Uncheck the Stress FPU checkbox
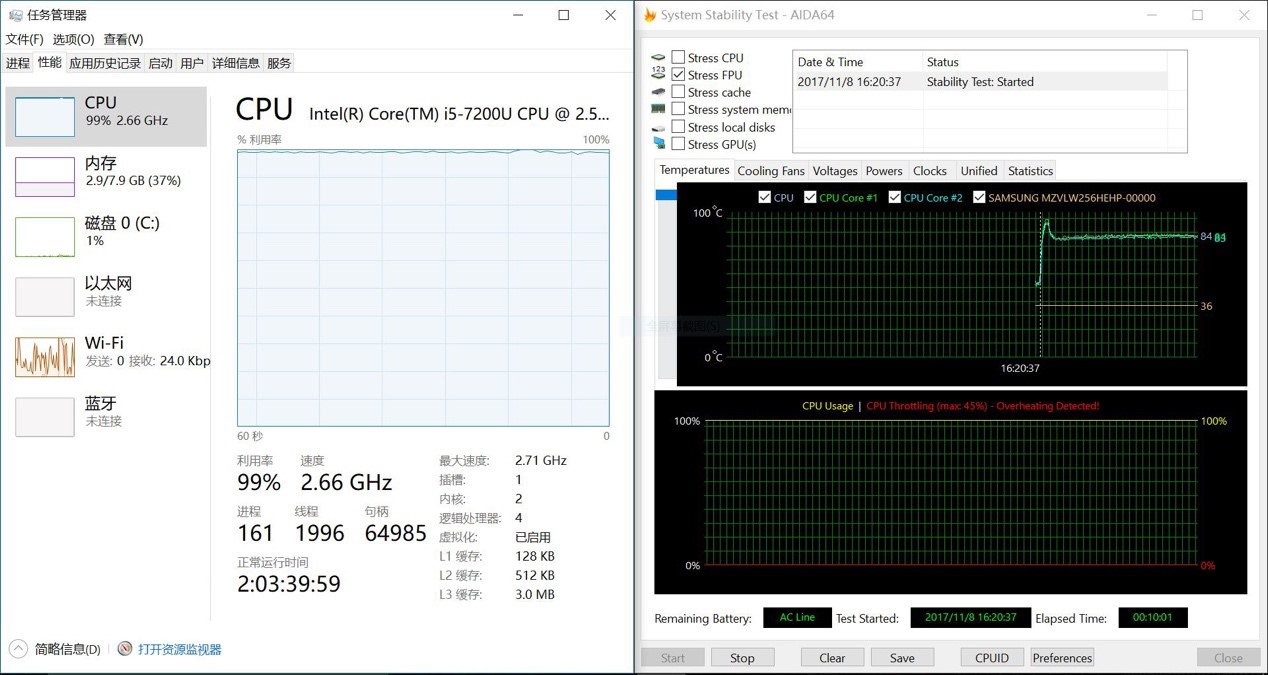This screenshot has width=1268, height=675. (x=678, y=74)
